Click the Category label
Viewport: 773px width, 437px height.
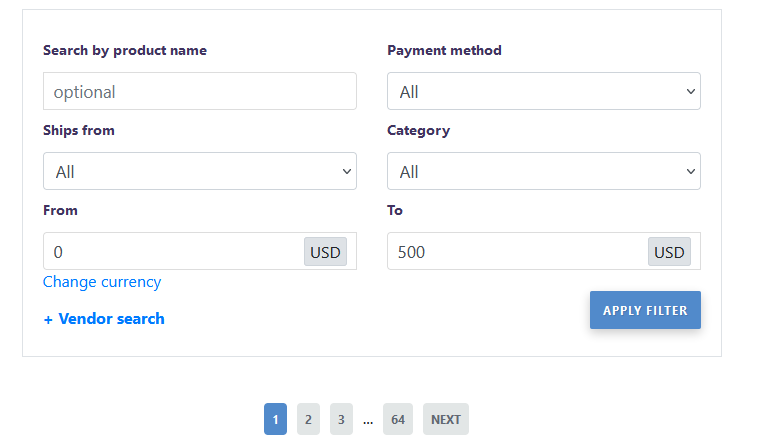(x=418, y=130)
